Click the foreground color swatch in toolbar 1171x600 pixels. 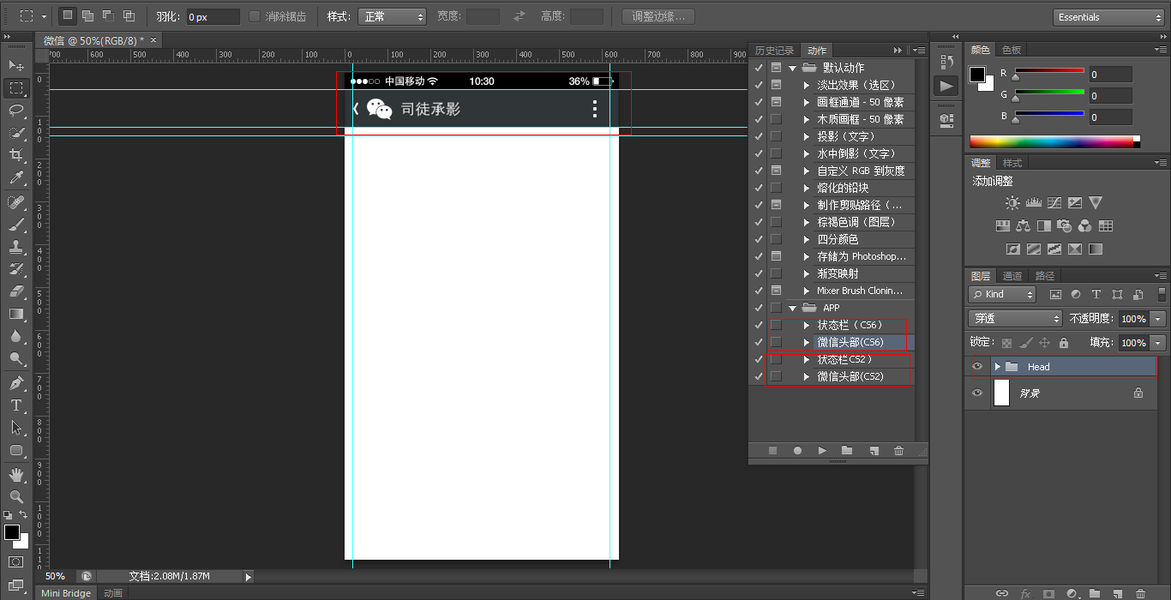pos(11,532)
